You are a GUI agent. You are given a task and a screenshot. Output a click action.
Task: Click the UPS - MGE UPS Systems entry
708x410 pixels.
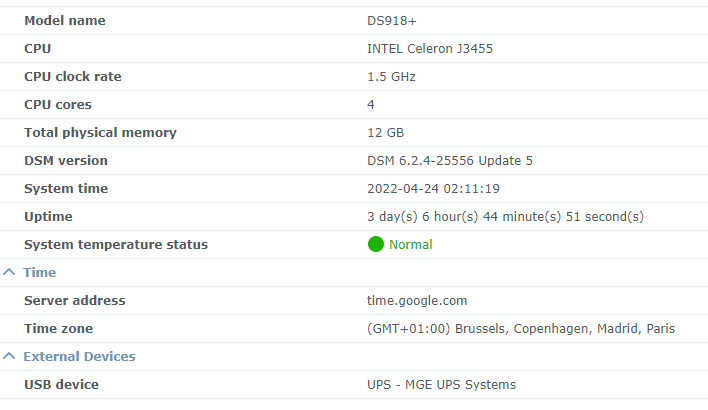[x=441, y=384]
